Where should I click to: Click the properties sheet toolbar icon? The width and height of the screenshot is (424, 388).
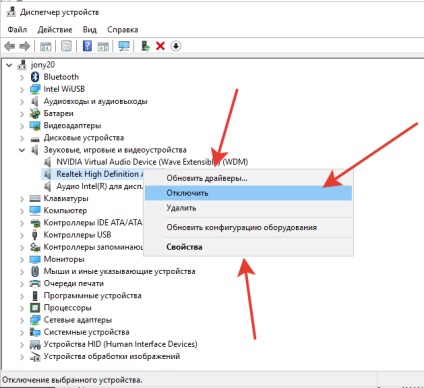click(x=66, y=46)
